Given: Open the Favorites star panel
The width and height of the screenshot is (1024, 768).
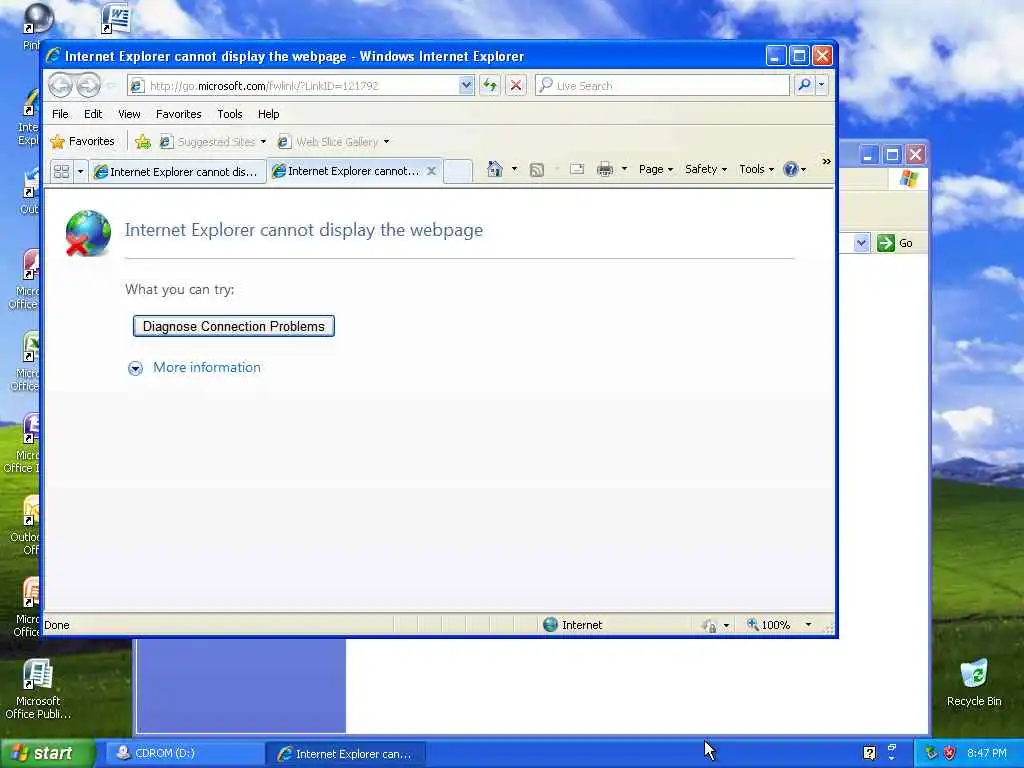Looking at the screenshot, I should (x=83, y=141).
